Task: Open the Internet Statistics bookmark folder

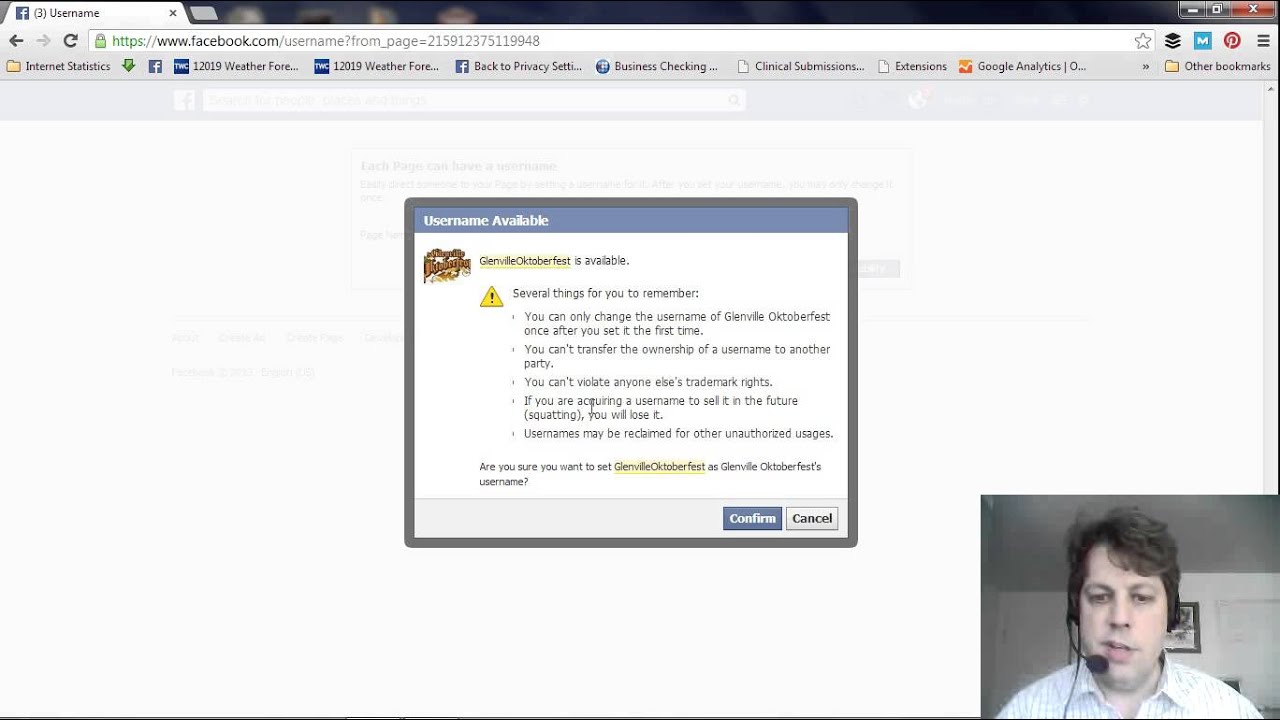Action: pyautogui.click(x=57, y=67)
